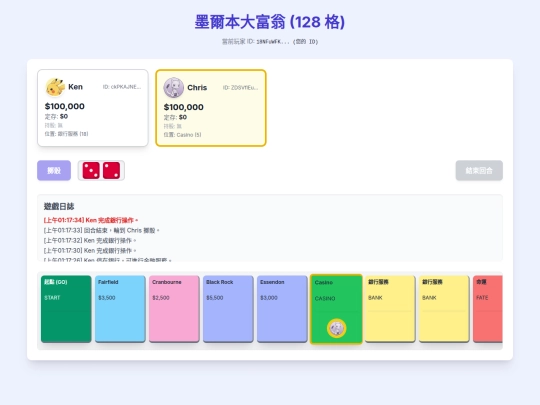Image resolution: width=540 pixels, height=405 pixels.
Task: Select Chris's highlighted player card
Action: point(211,108)
